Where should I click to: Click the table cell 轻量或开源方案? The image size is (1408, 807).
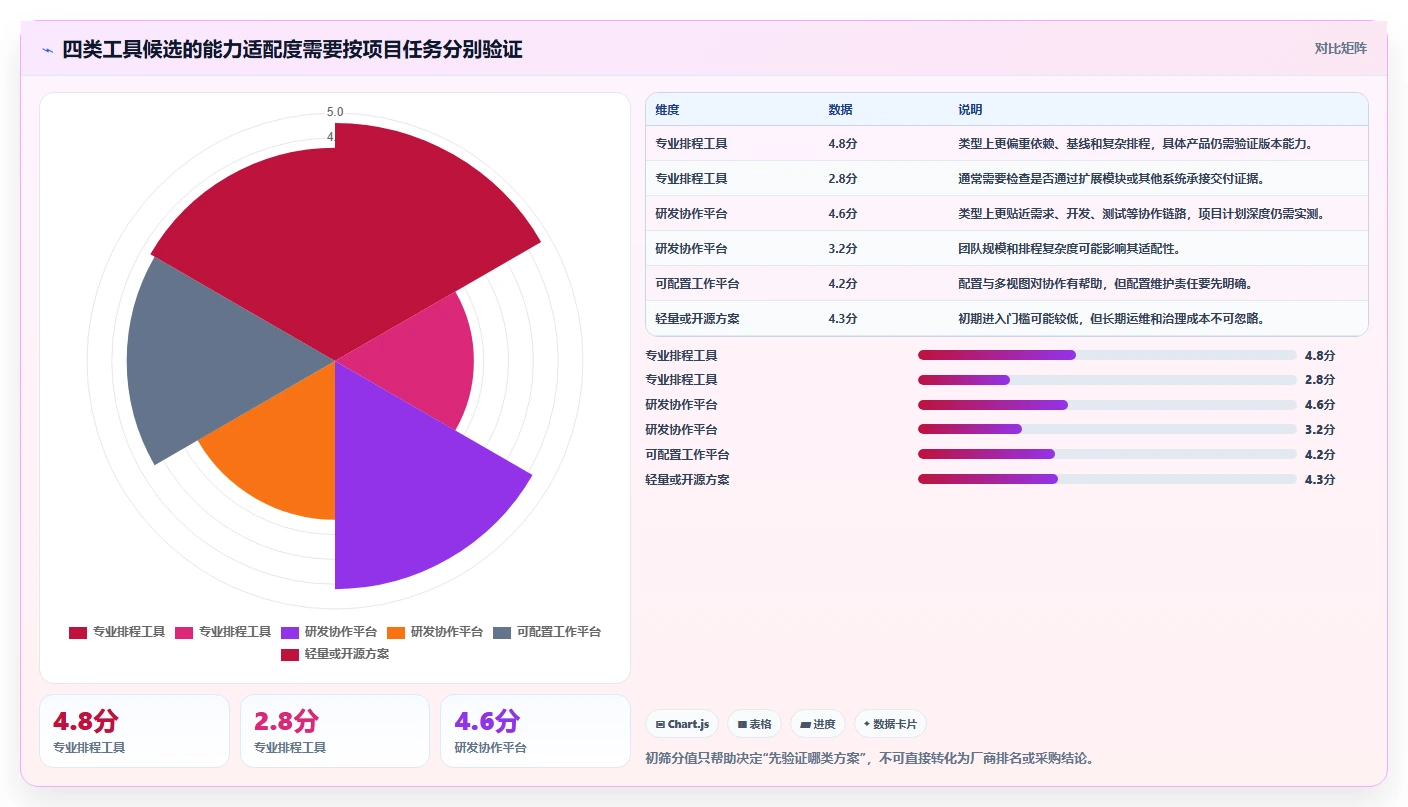point(697,319)
